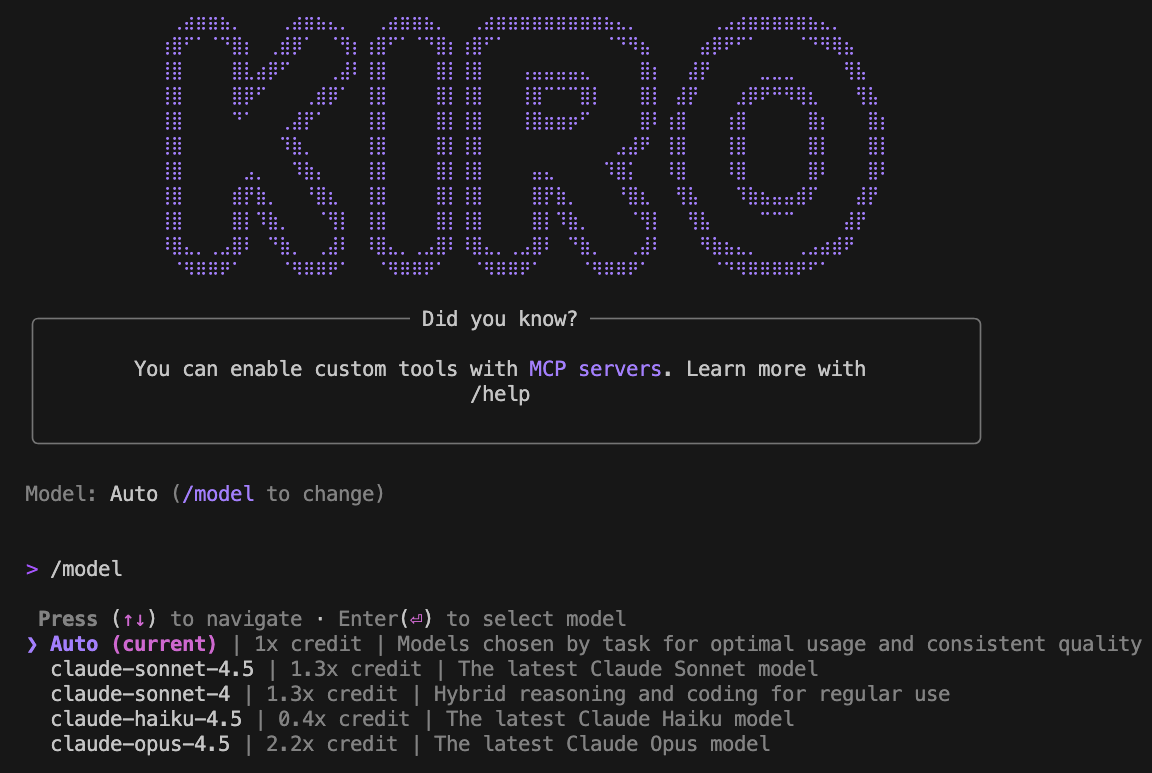1152x773 pixels.
Task: Click the typed /model command at prompt
Action: pyautogui.click(x=86, y=569)
